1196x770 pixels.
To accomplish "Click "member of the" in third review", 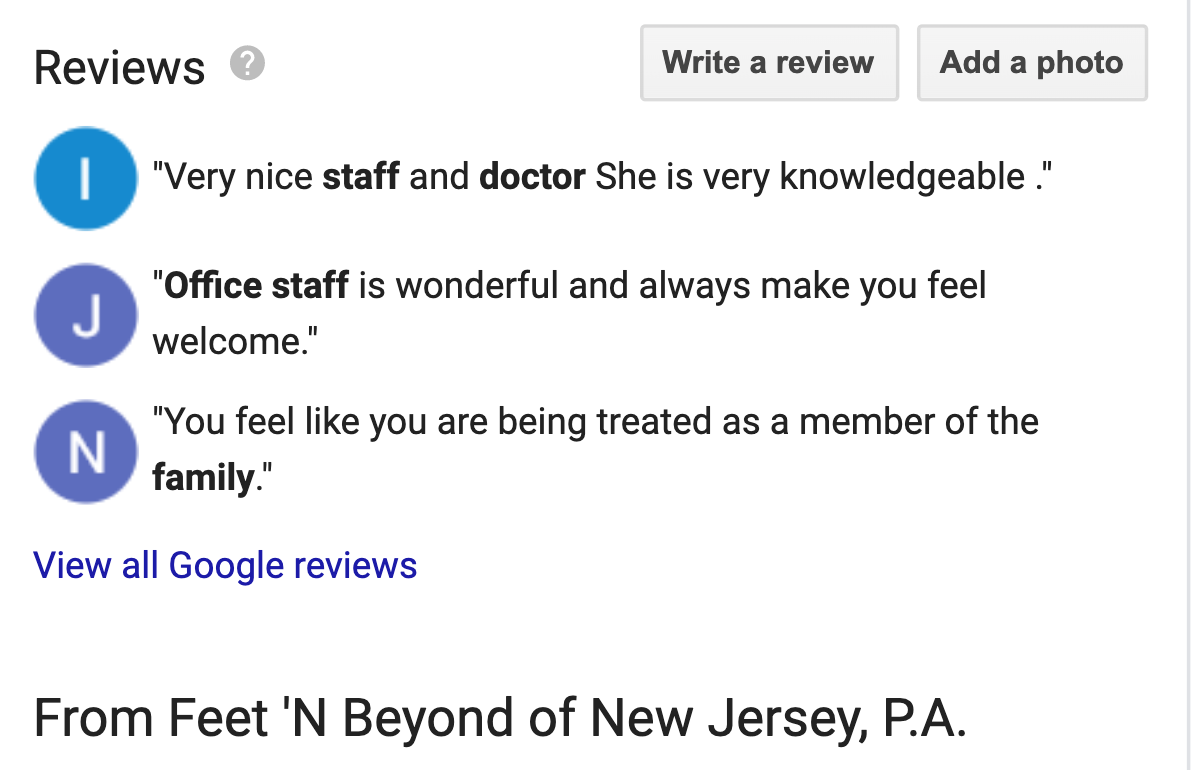I will (x=918, y=421).
